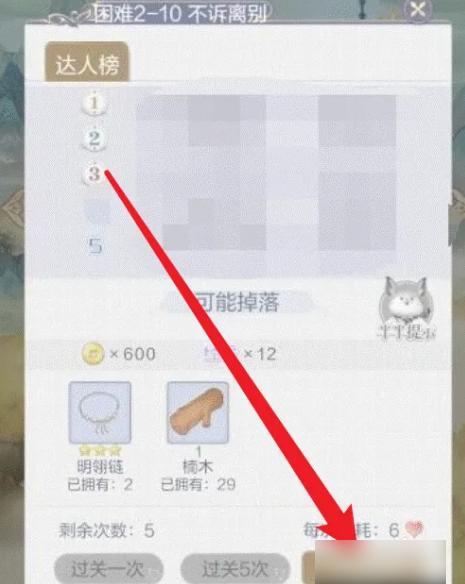
Task: Select the rank 5 entry number
Action: tap(95, 246)
